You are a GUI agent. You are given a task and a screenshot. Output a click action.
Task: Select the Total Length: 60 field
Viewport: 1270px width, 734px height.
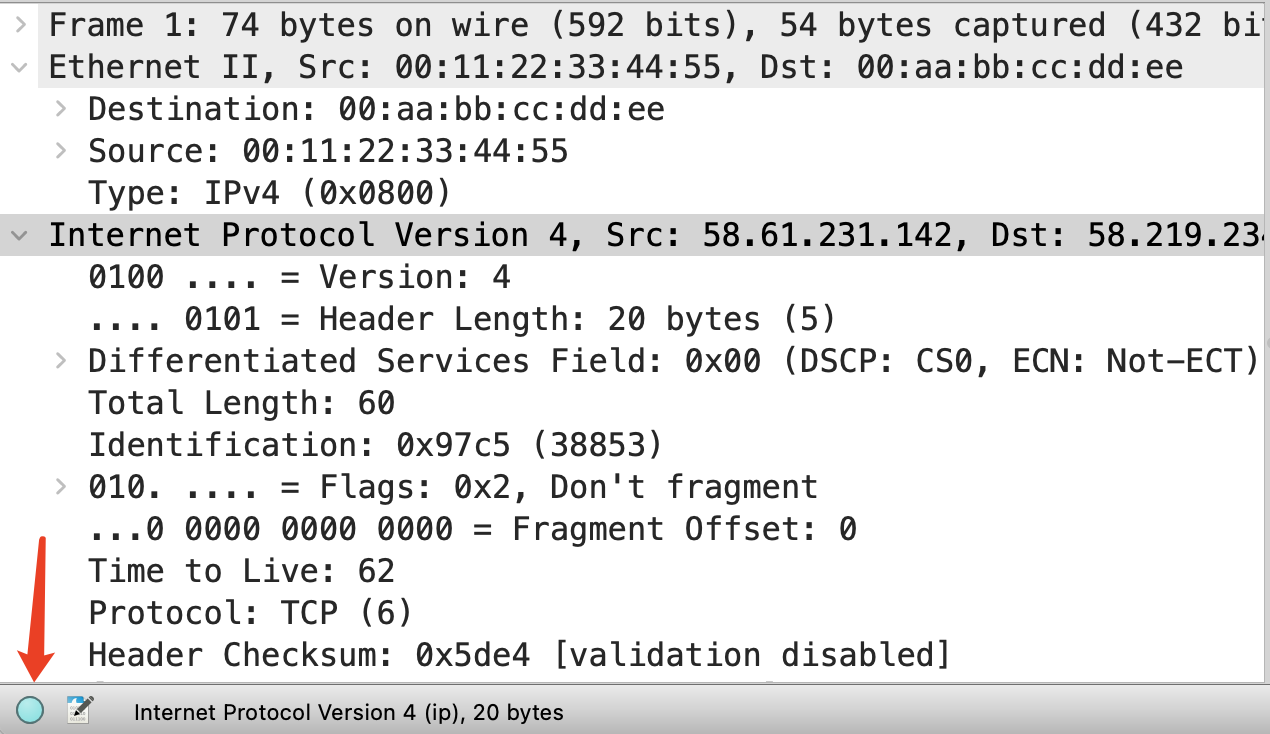click(x=241, y=403)
